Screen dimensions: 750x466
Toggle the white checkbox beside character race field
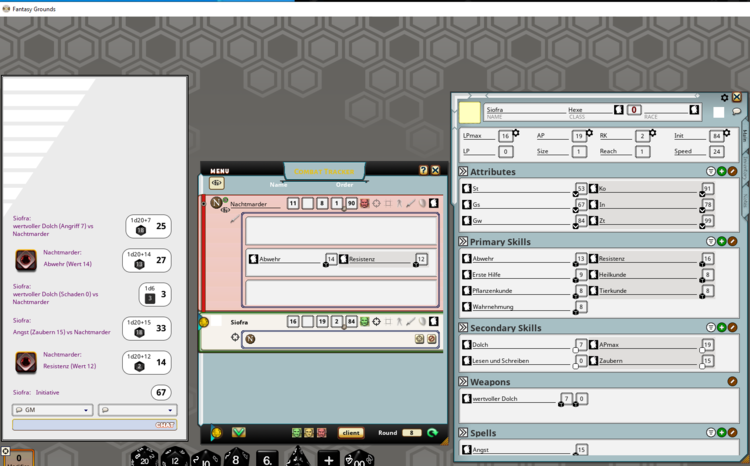[718, 111]
